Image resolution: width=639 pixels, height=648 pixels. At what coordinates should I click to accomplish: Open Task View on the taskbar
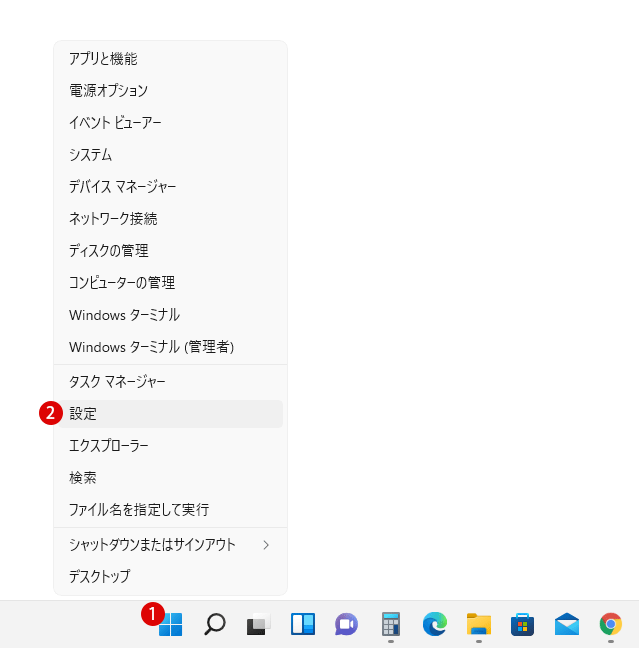(x=259, y=624)
